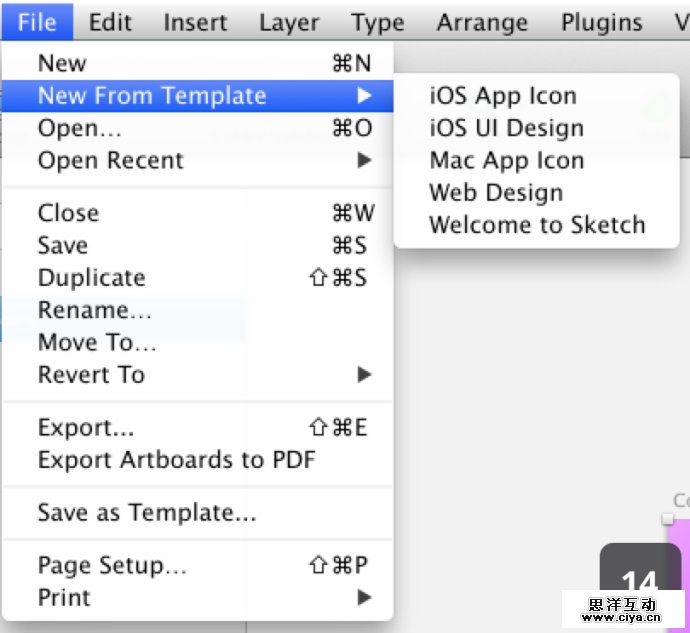Choose the iOS App Icon template
Screen dimensions: 690x633
[503, 96]
